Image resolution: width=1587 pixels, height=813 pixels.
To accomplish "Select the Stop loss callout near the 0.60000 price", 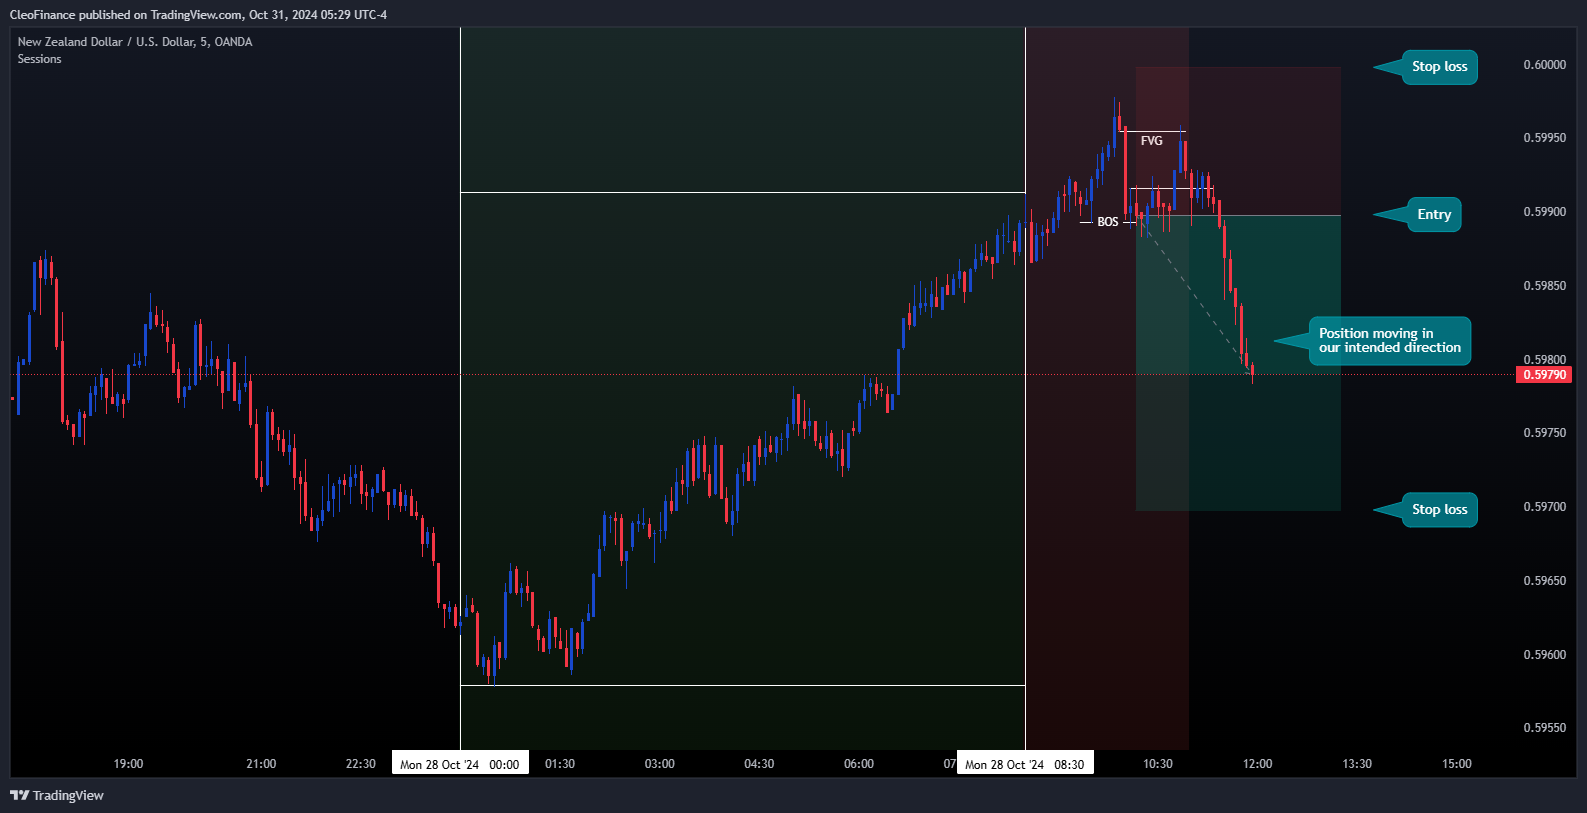I will (x=1439, y=67).
